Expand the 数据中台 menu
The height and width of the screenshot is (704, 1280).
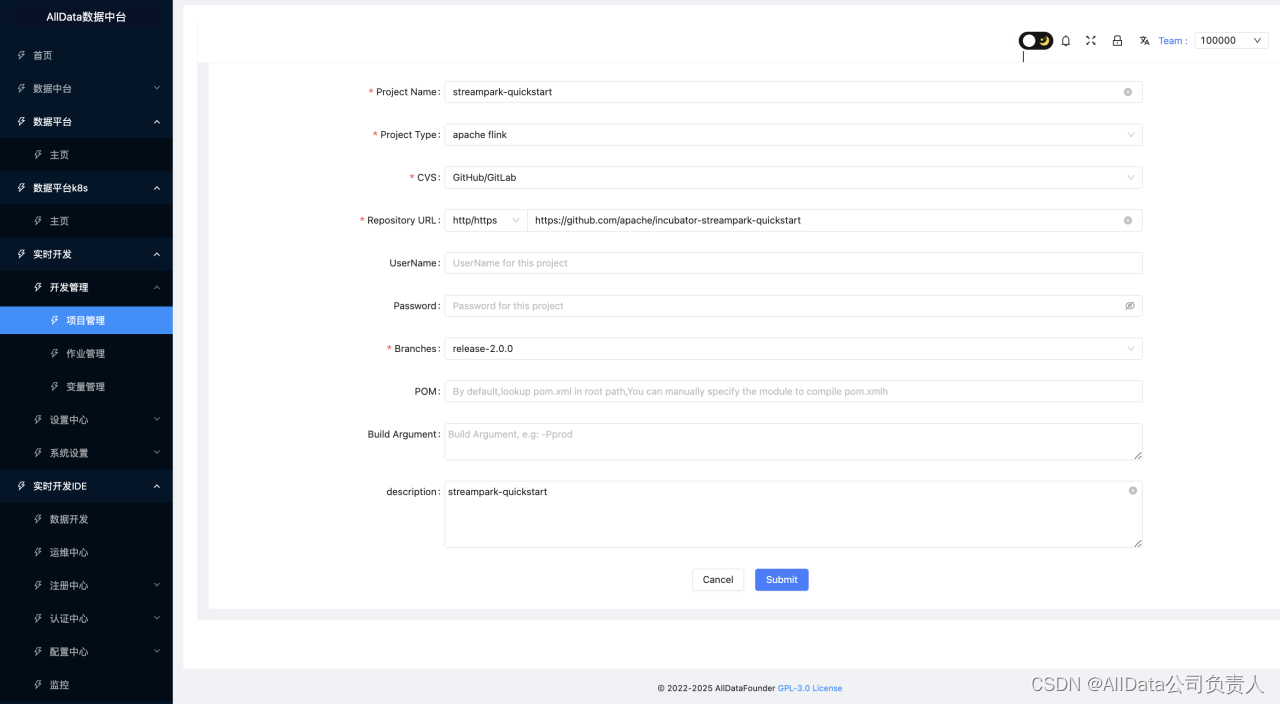point(86,89)
